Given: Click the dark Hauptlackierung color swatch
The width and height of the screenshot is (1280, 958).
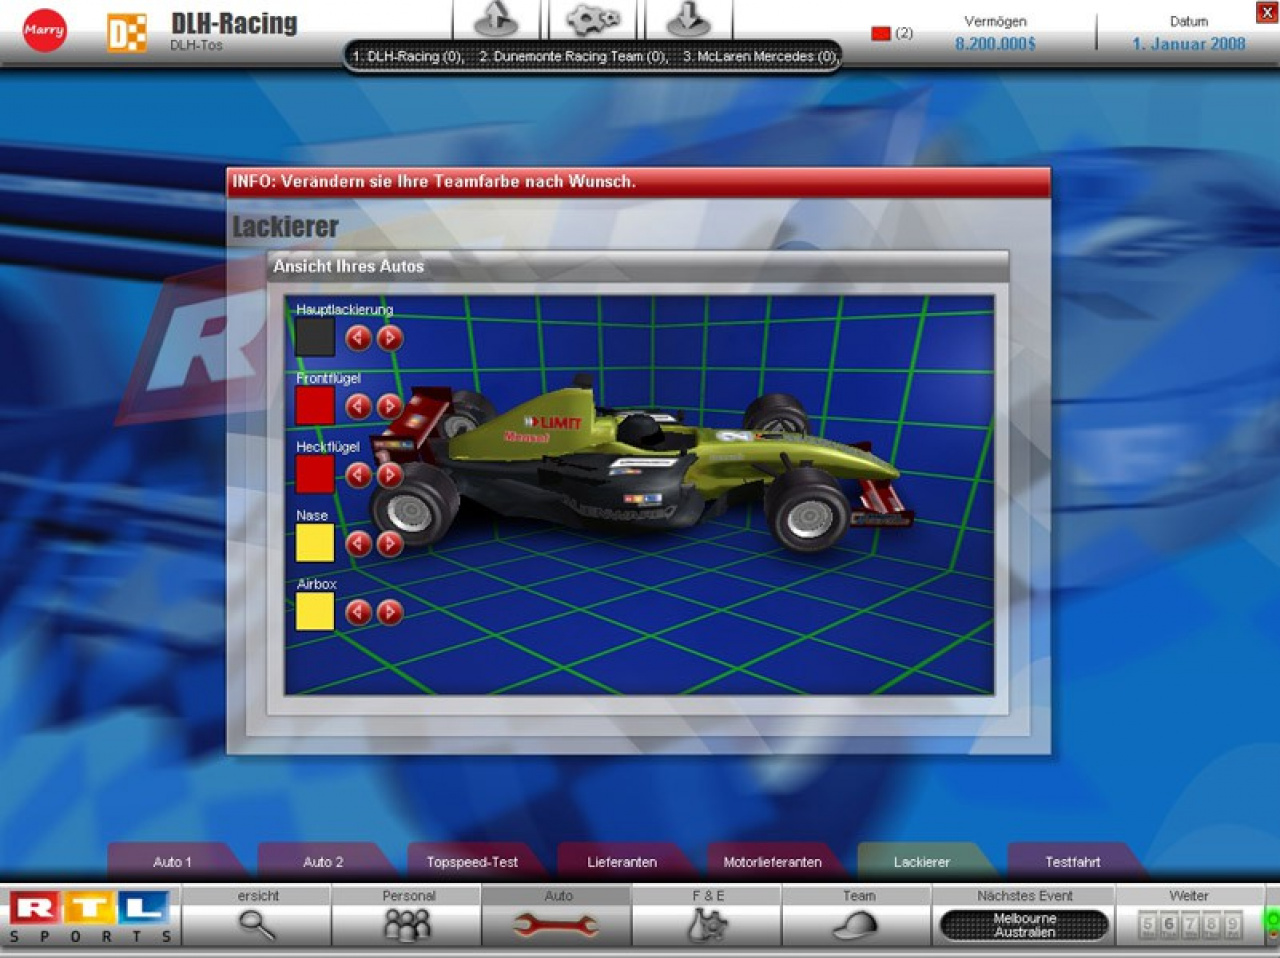Looking at the screenshot, I should pyautogui.click(x=315, y=337).
